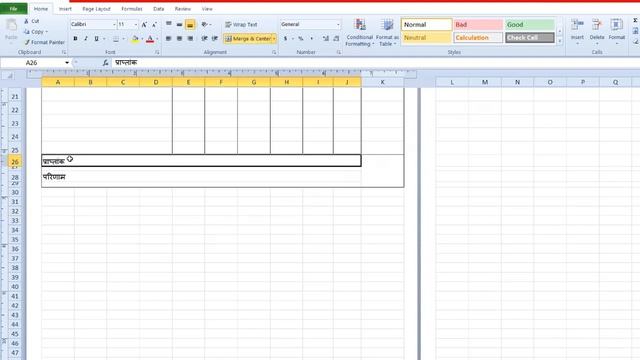
Task: Click the Cut command
Action: click(x=32, y=21)
